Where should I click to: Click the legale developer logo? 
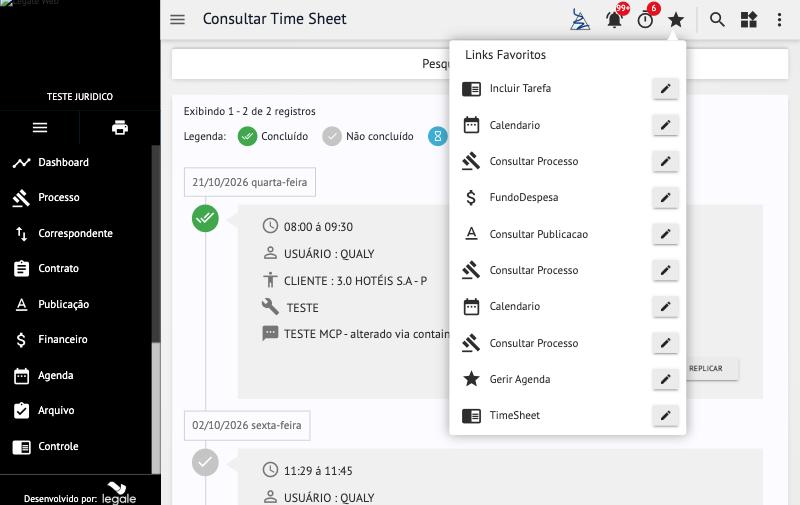(118, 493)
